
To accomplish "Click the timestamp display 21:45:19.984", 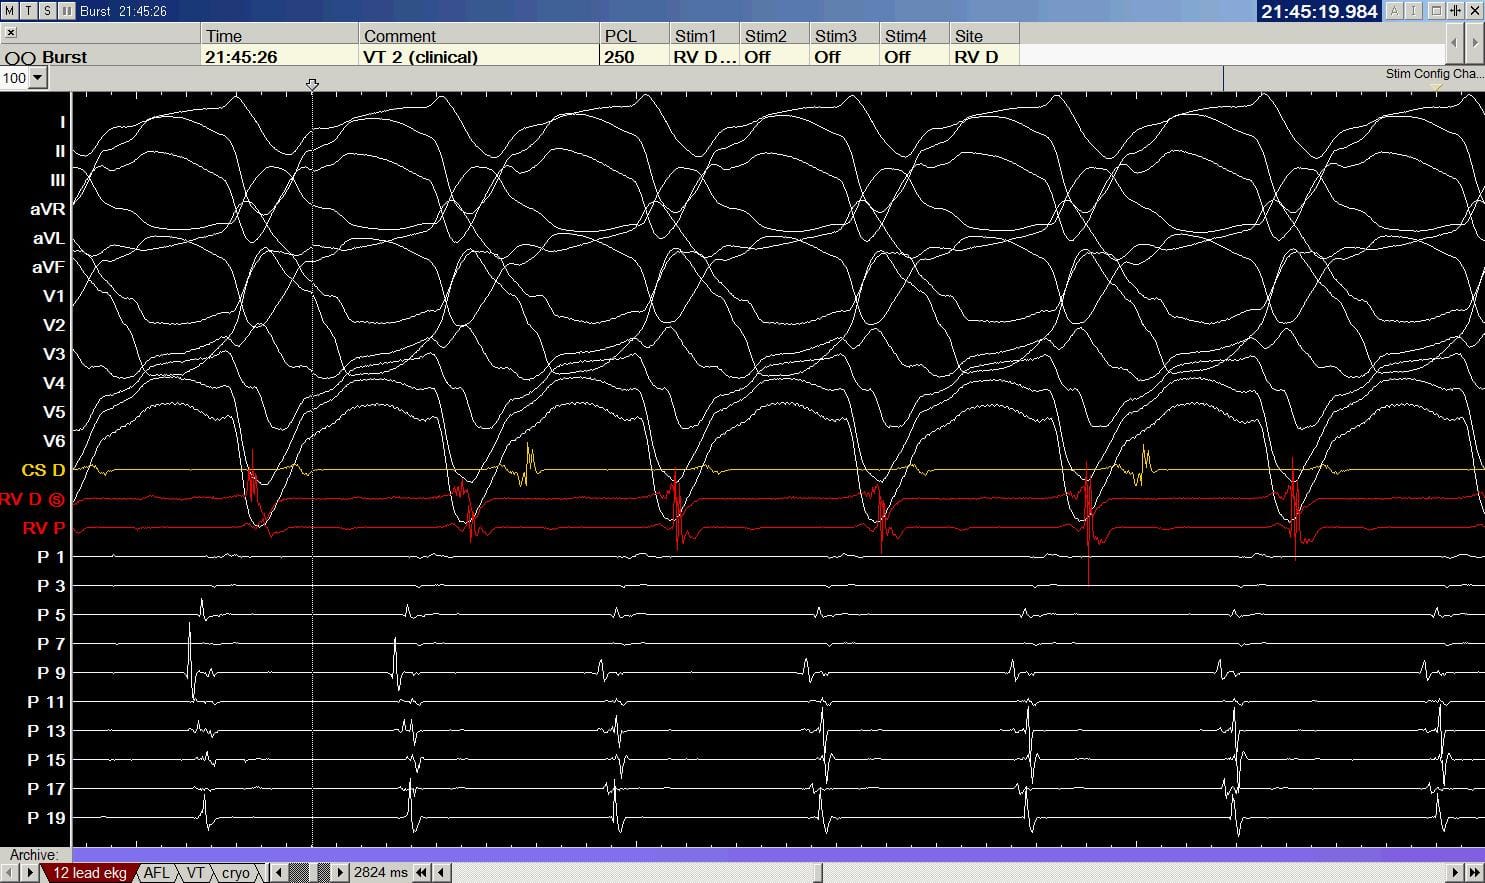I will (1319, 11).
